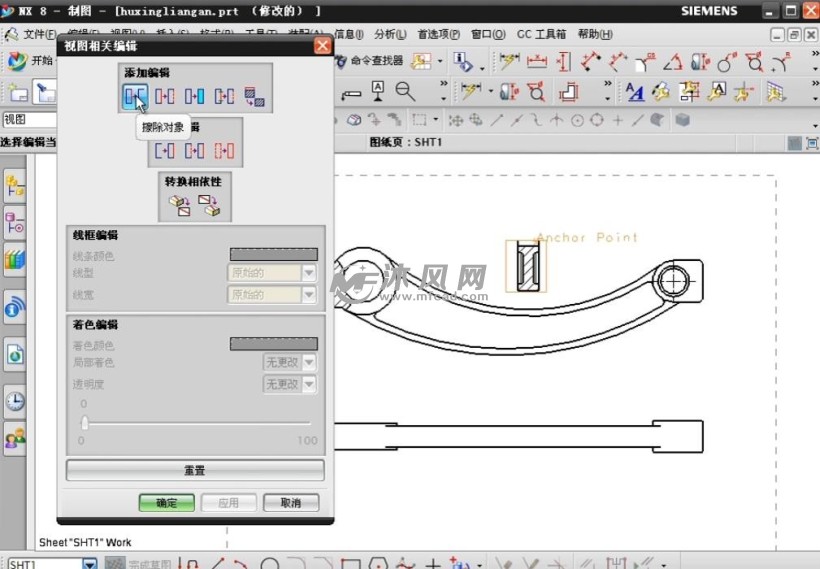Click the sectioned bushing detail view
The height and width of the screenshot is (569, 820).
click(526, 266)
